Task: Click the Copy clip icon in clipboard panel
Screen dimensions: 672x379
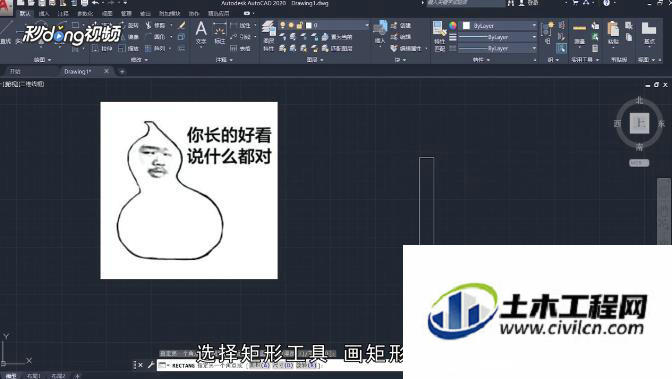Action: click(629, 37)
